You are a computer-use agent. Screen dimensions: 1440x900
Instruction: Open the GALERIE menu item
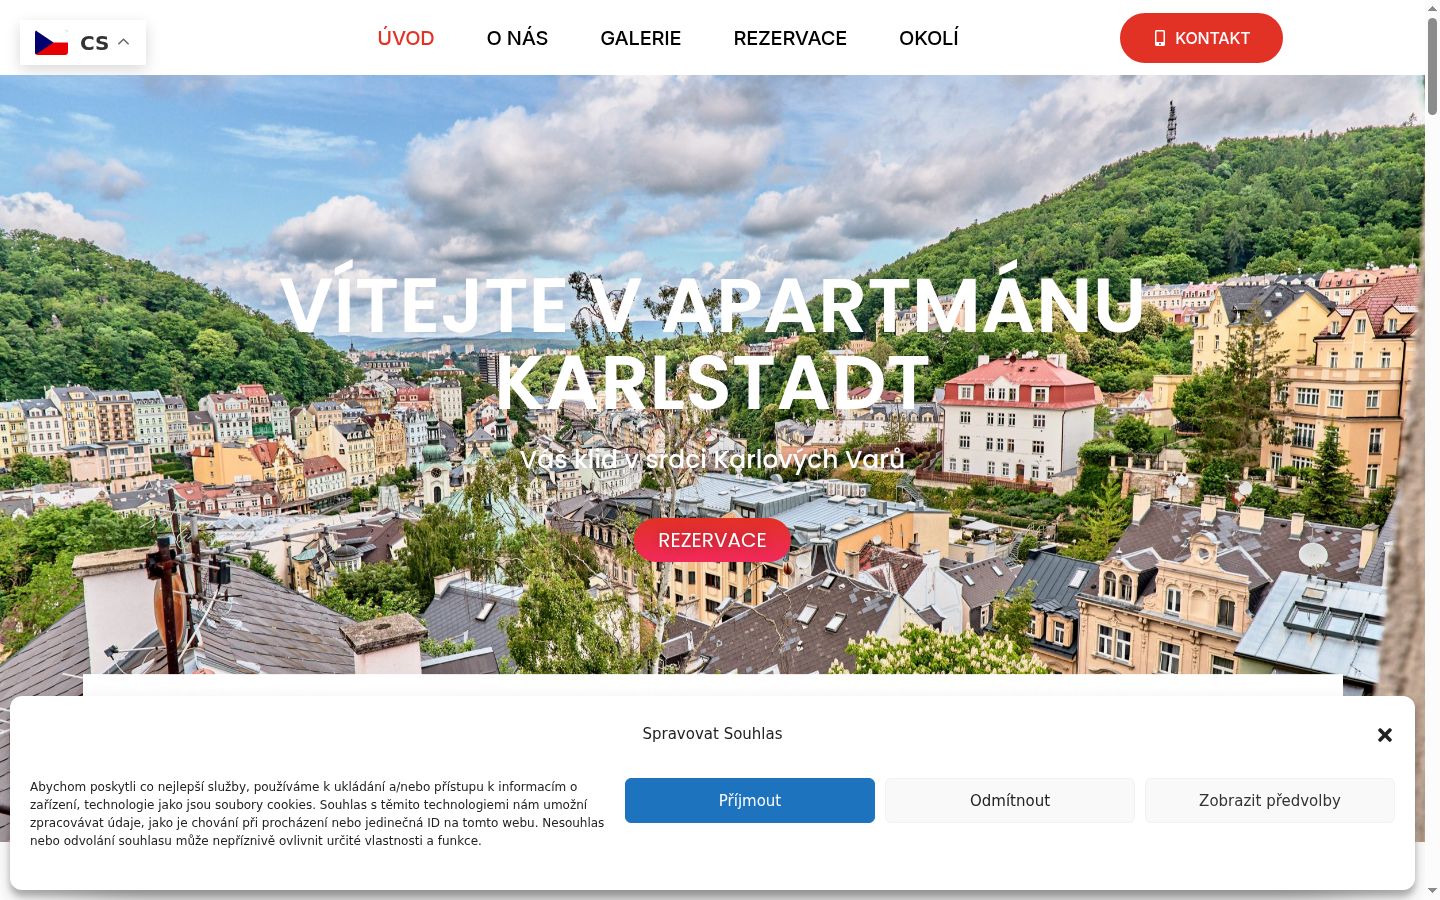click(x=641, y=38)
